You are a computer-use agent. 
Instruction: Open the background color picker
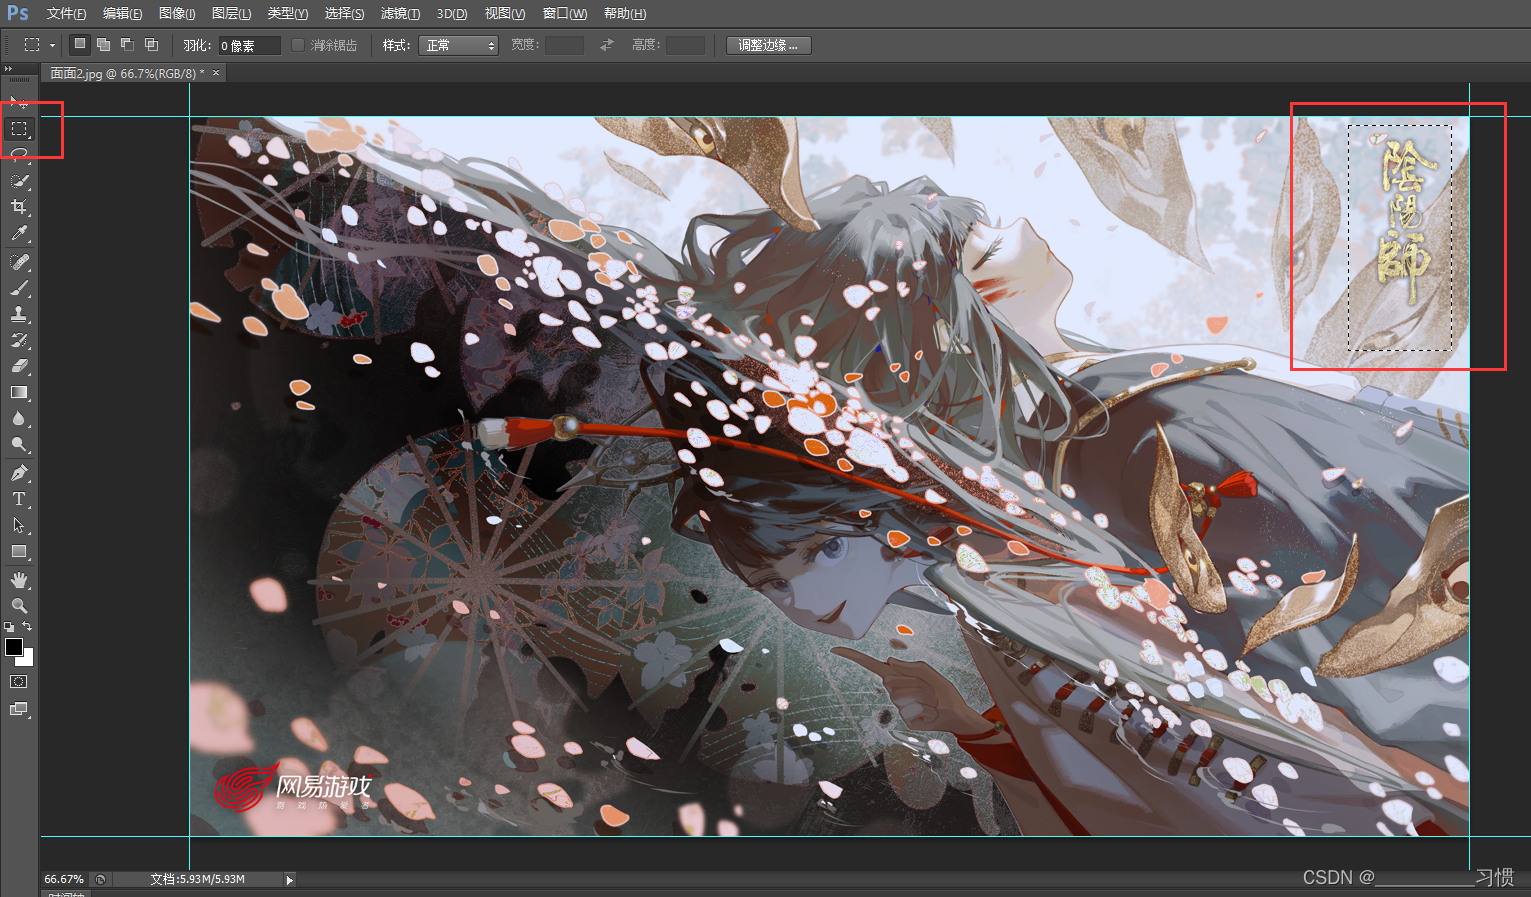coord(28,660)
